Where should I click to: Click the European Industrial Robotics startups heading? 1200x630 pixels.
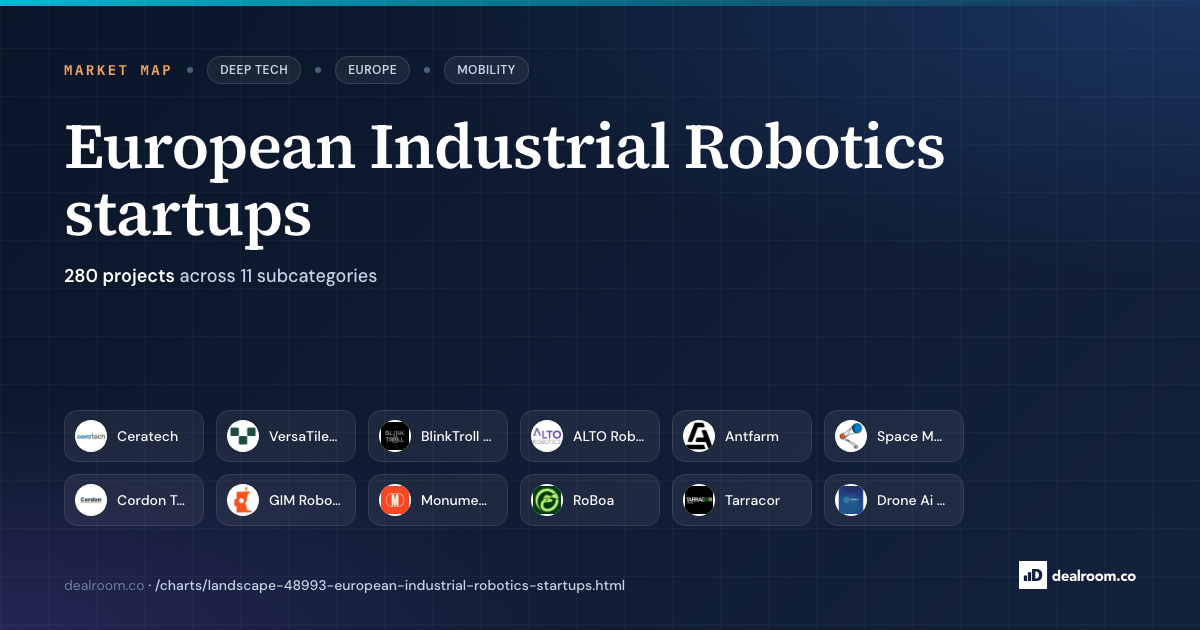pyautogui.click(x=505, y=180)
